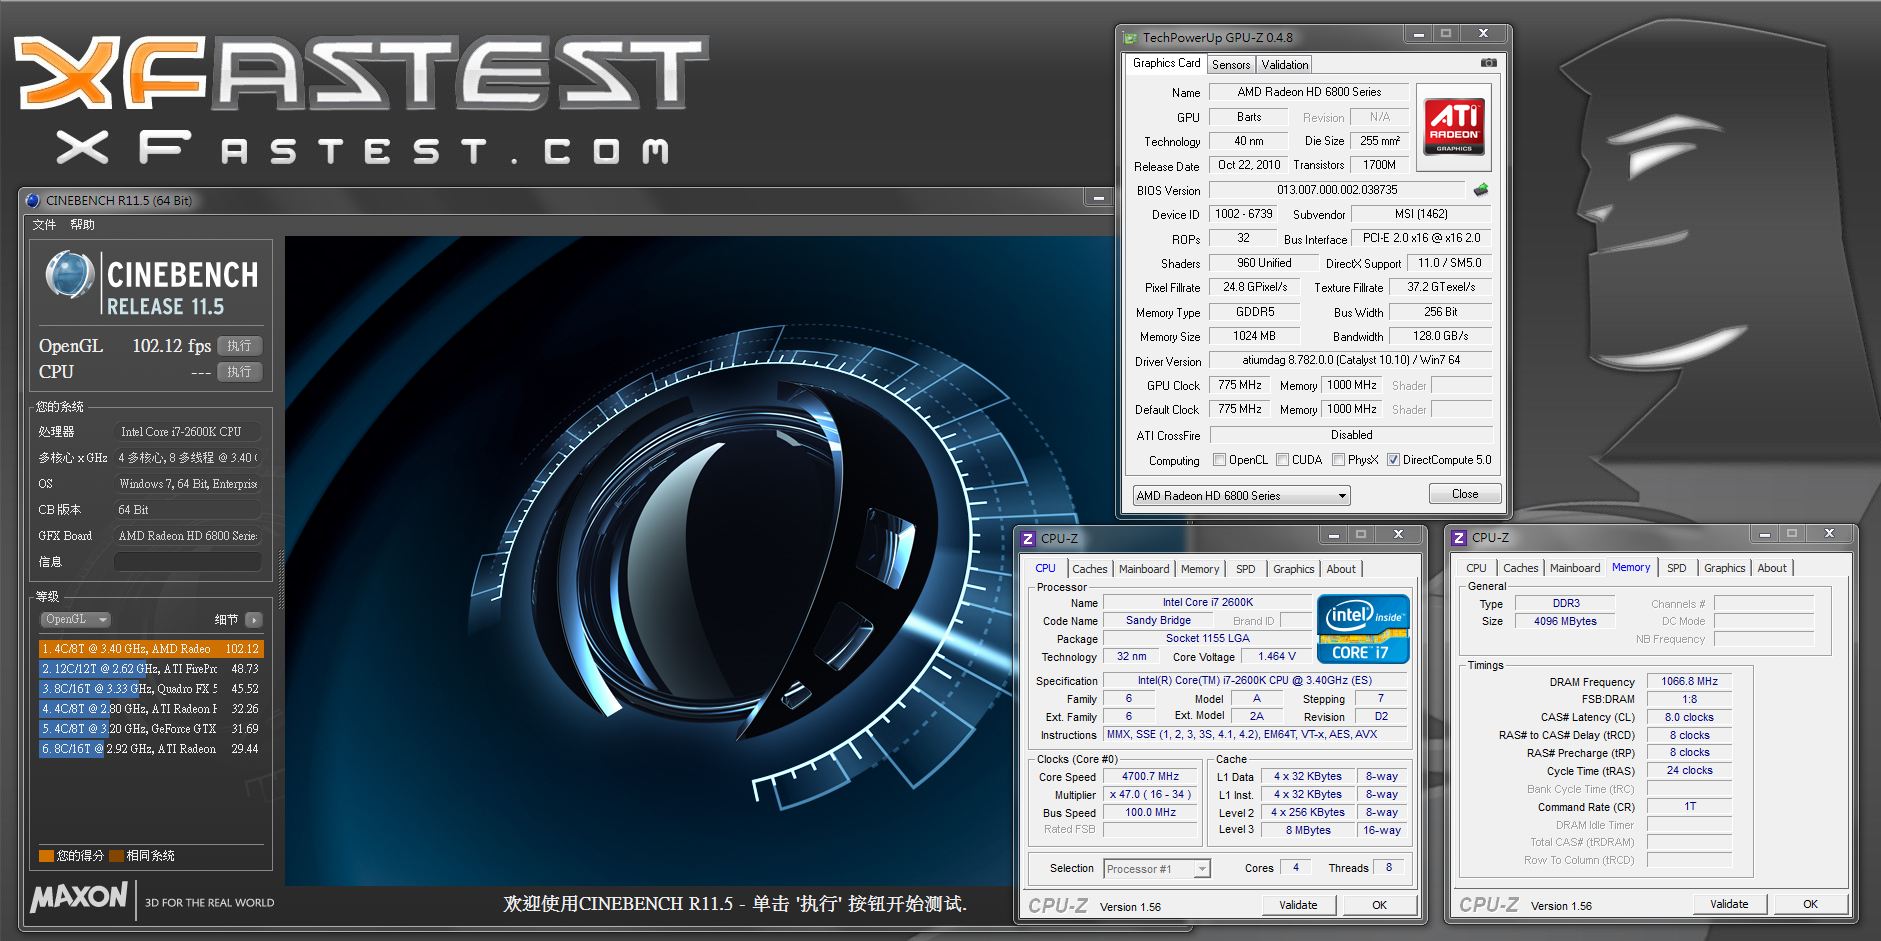The width and height of the screenshot is (1881, 941).
Task: Run the OpenGL test with its 执行 button
Action: [239, 346]
